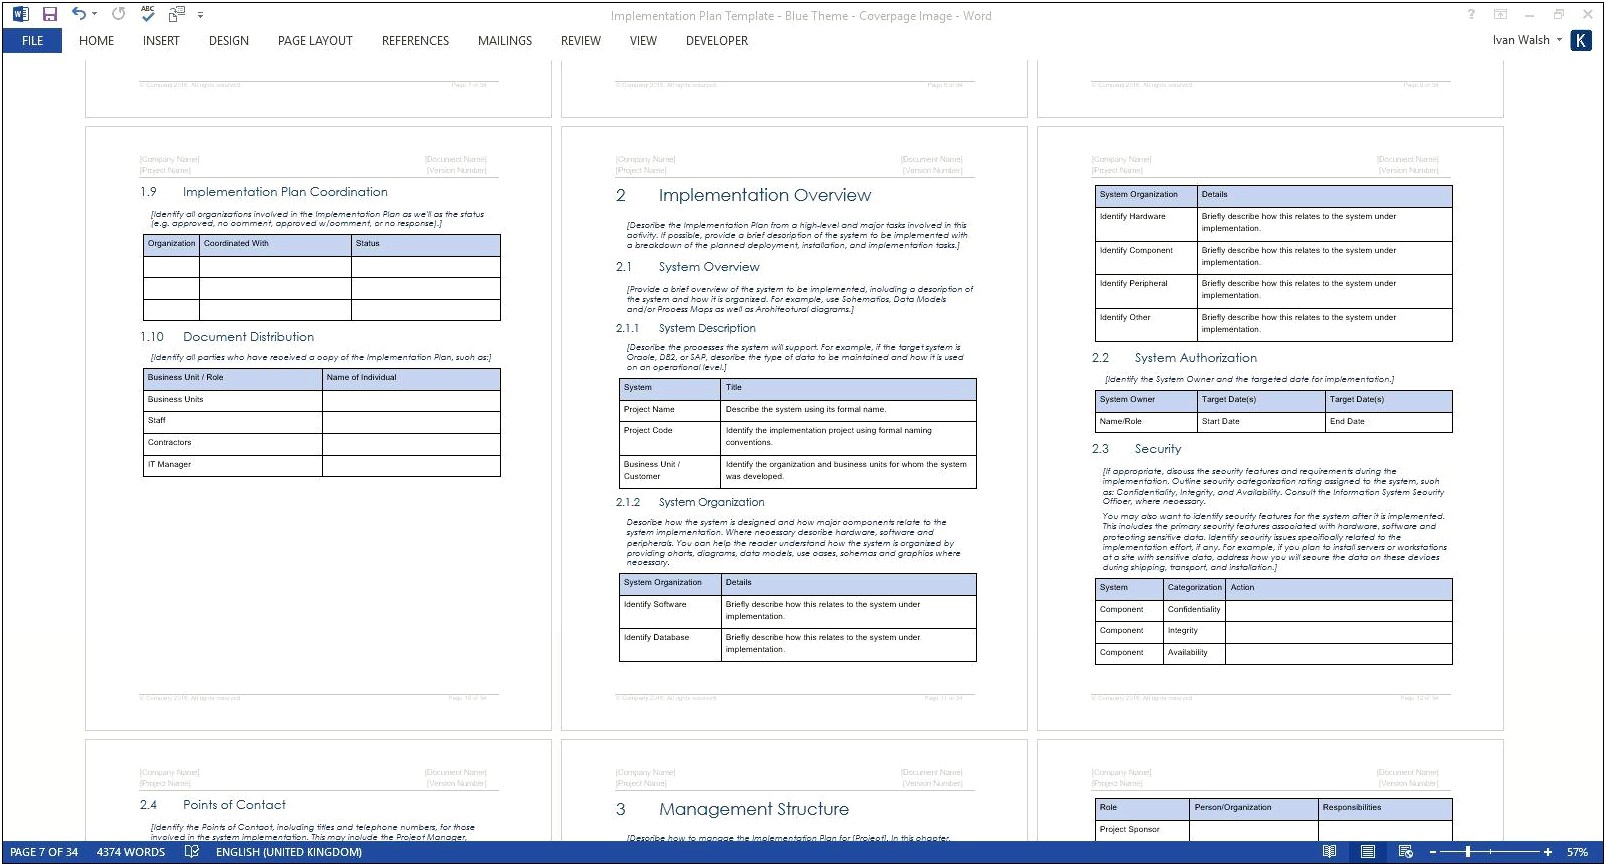Click the 'System Overview' heading

(x=709, y=267)
